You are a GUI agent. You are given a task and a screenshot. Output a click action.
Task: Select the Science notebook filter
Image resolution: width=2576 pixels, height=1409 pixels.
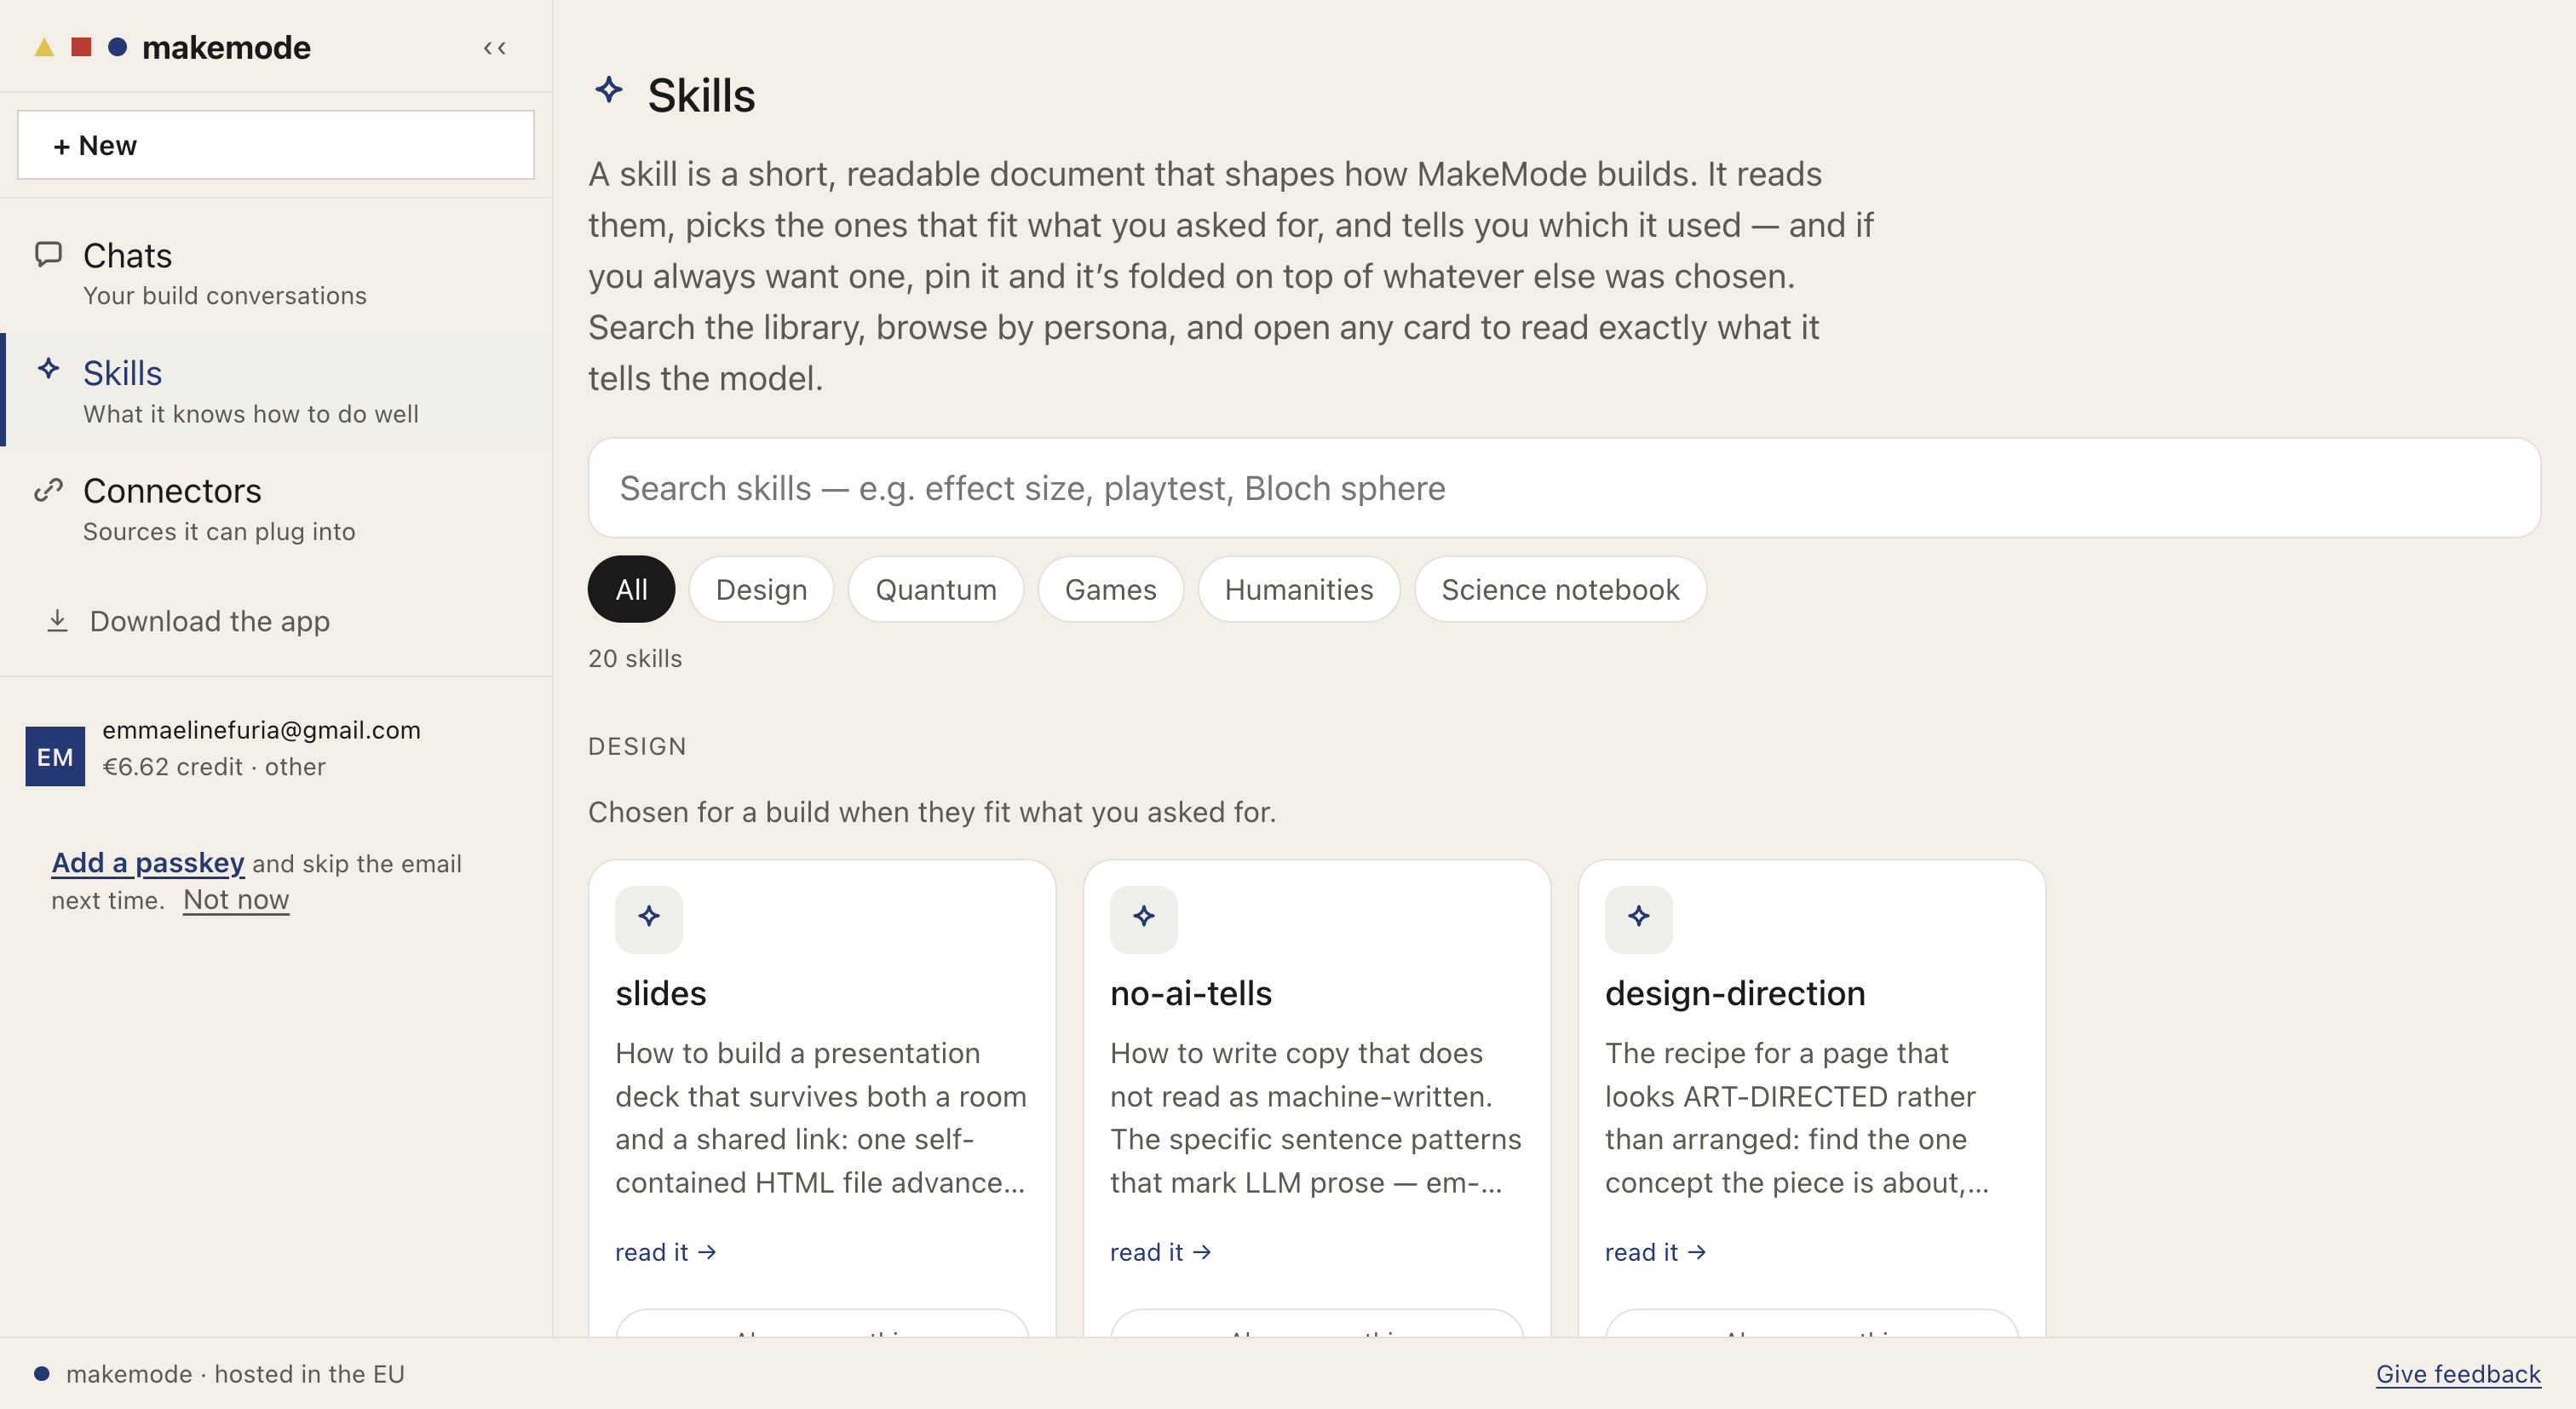pyautogui.click(x=1560, y=589)
